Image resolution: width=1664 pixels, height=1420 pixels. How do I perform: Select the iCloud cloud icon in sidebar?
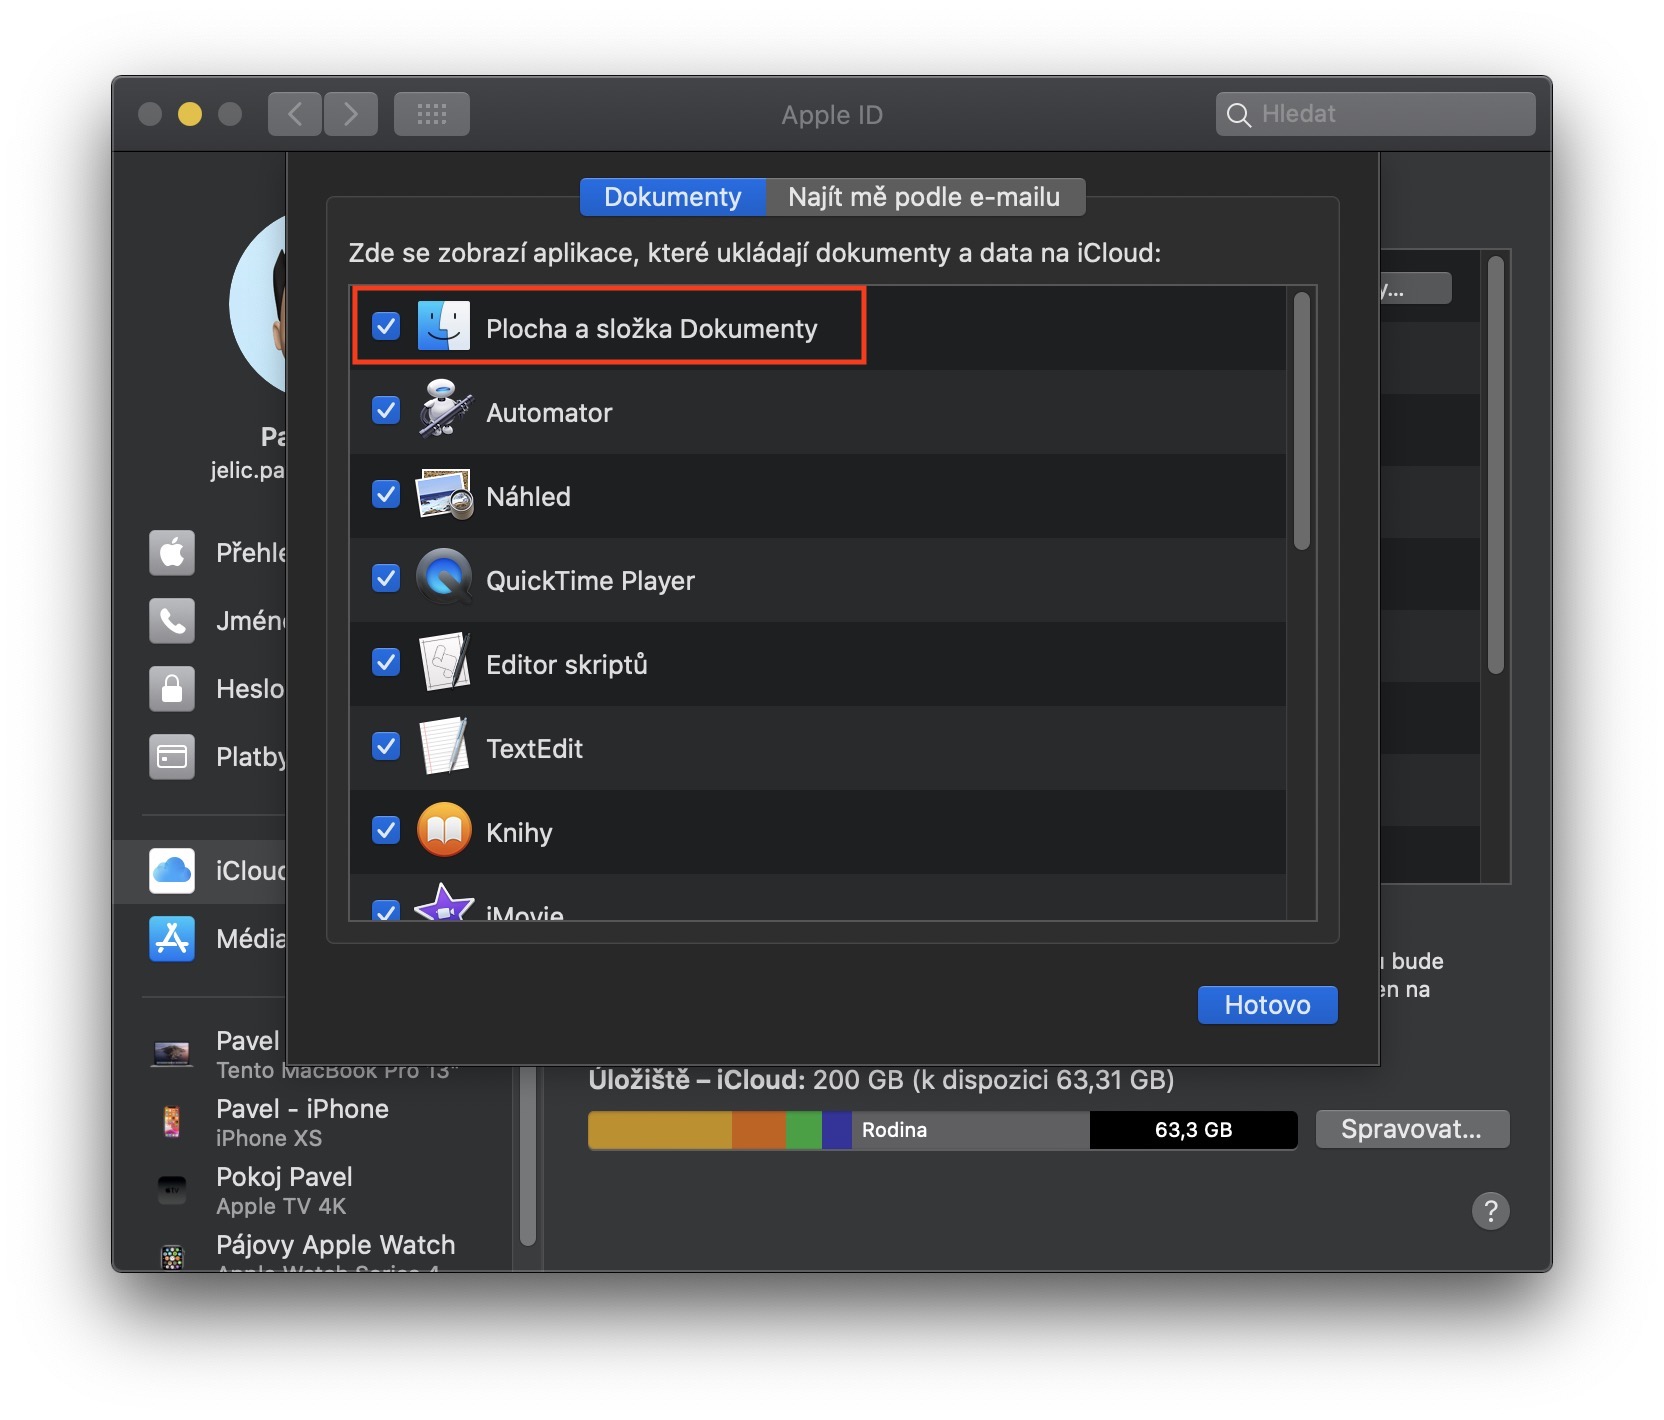tap(172, 870)
